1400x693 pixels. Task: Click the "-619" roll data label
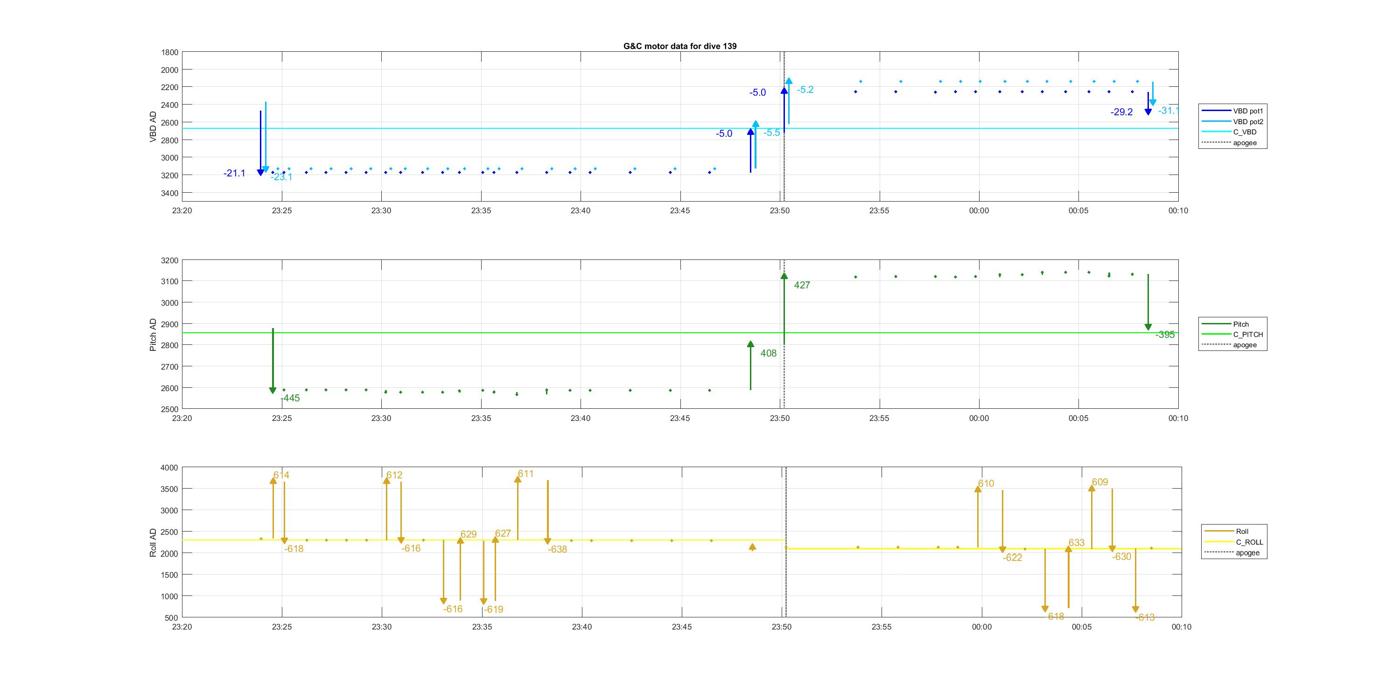tap(493, 609)
